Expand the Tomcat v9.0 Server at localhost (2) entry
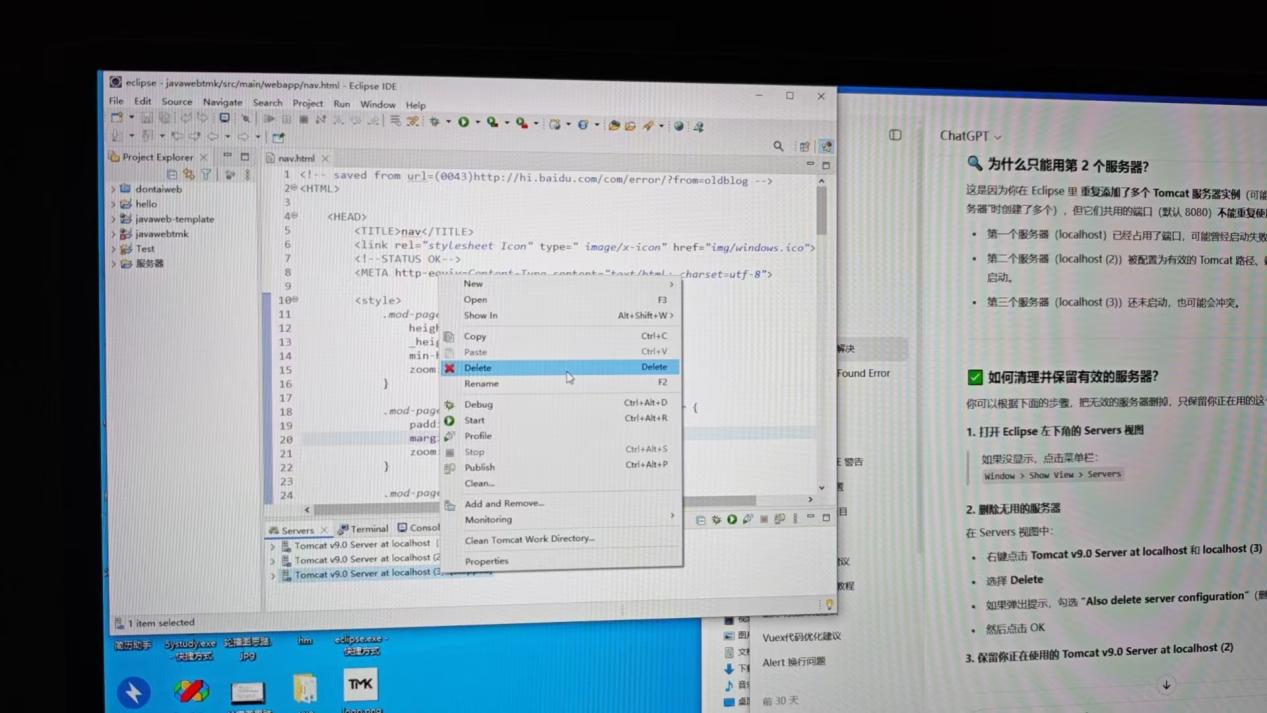Viewport: 1267px width, 713px height. 272,560
